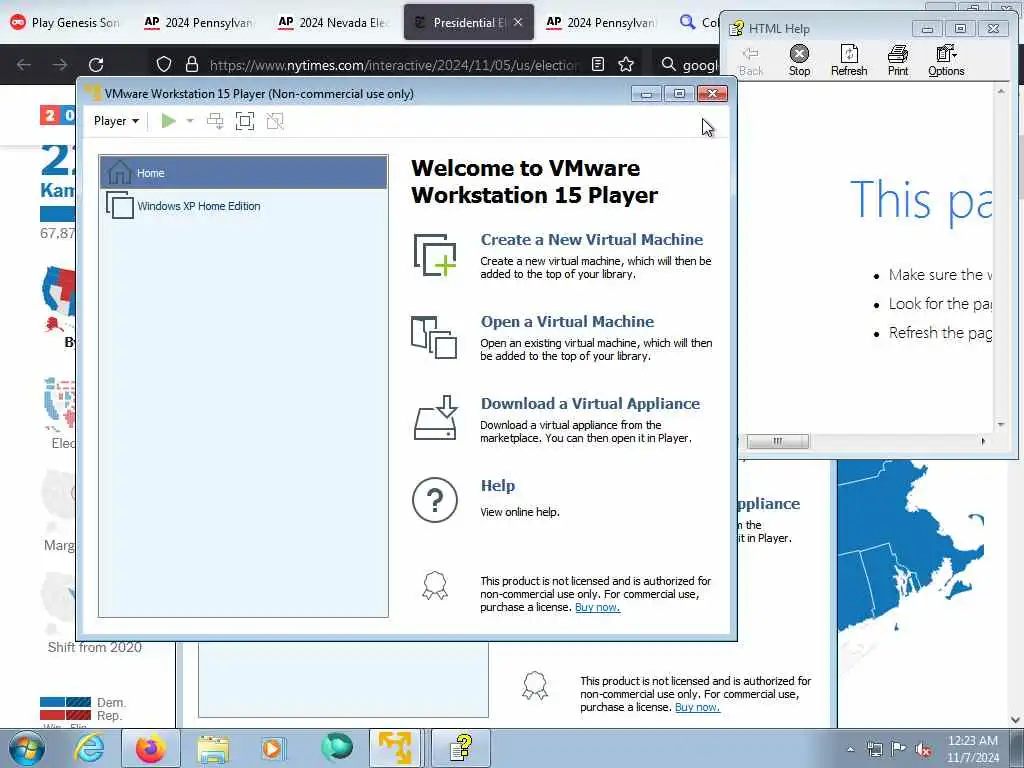Click the Open a Virtual Machine icon
Viewport: 1024px width, 768px height.
point(434,337)
